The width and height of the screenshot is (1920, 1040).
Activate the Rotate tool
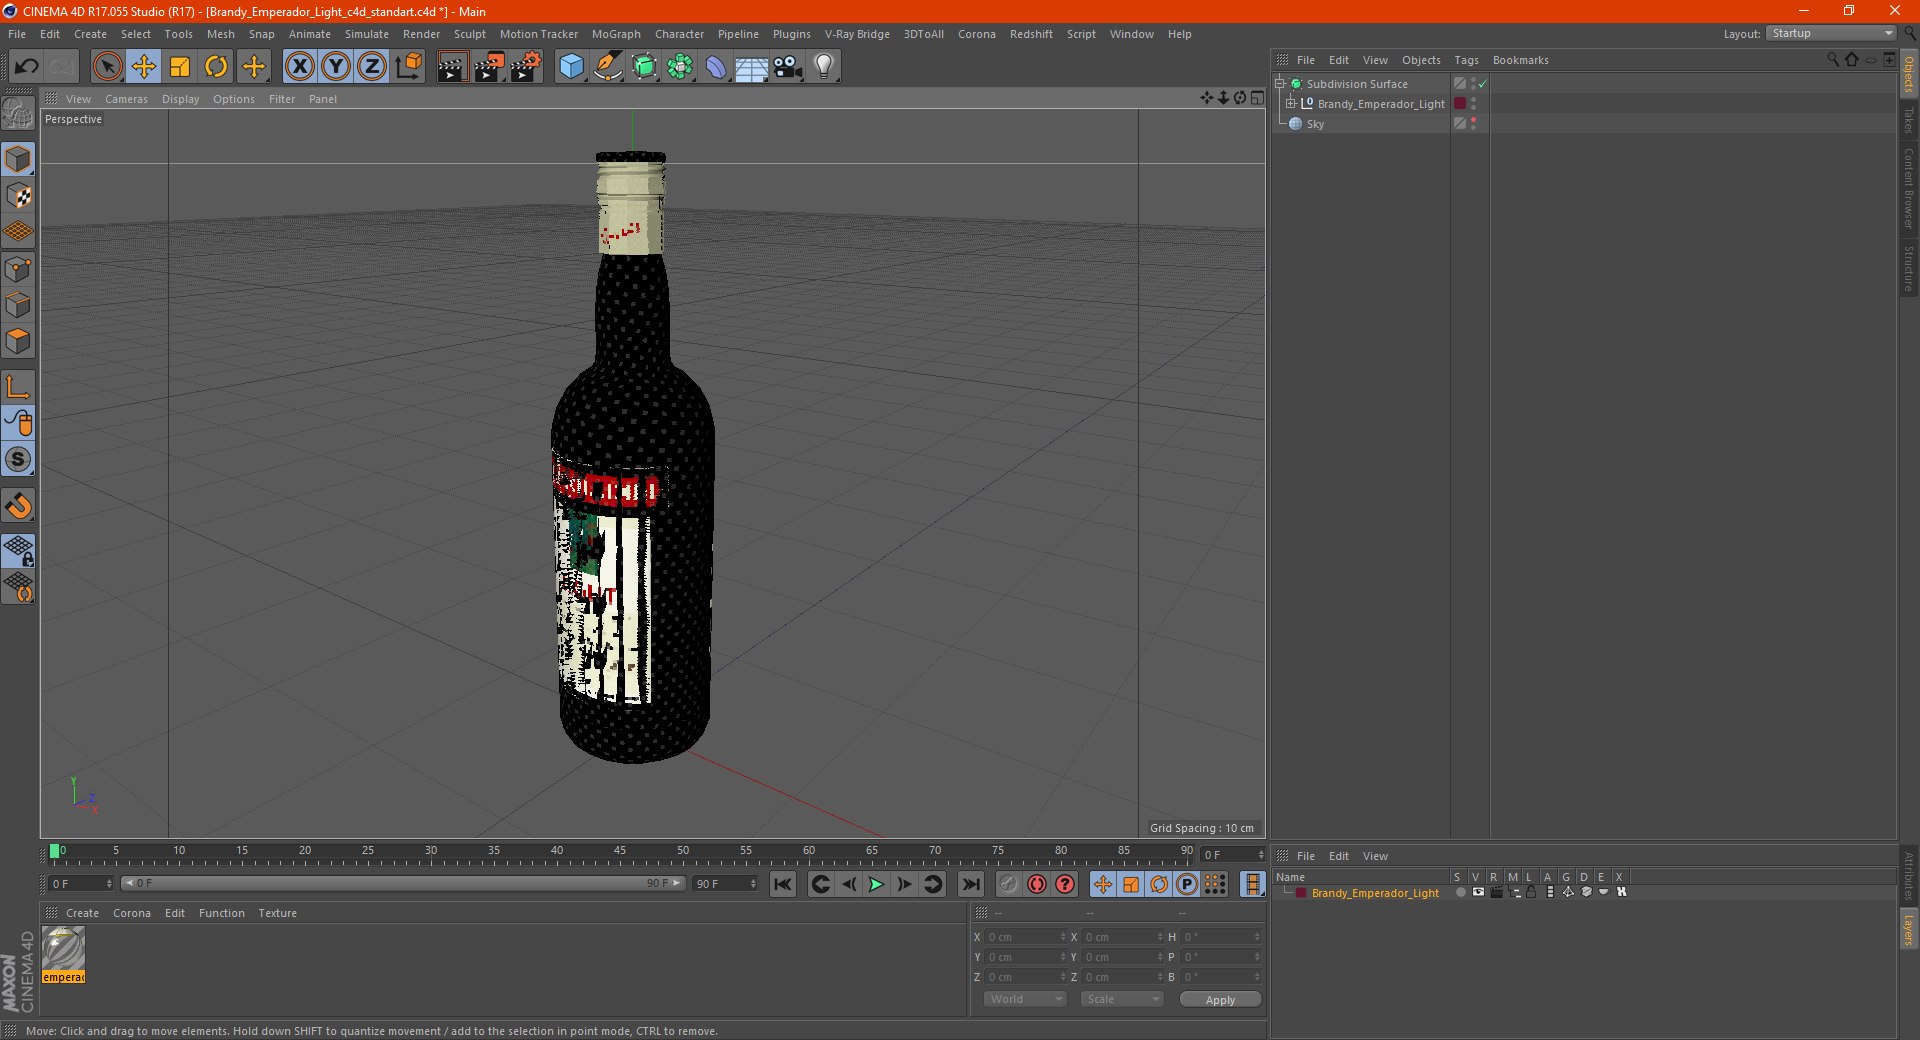pyautogui.click(x=216, y=67)
